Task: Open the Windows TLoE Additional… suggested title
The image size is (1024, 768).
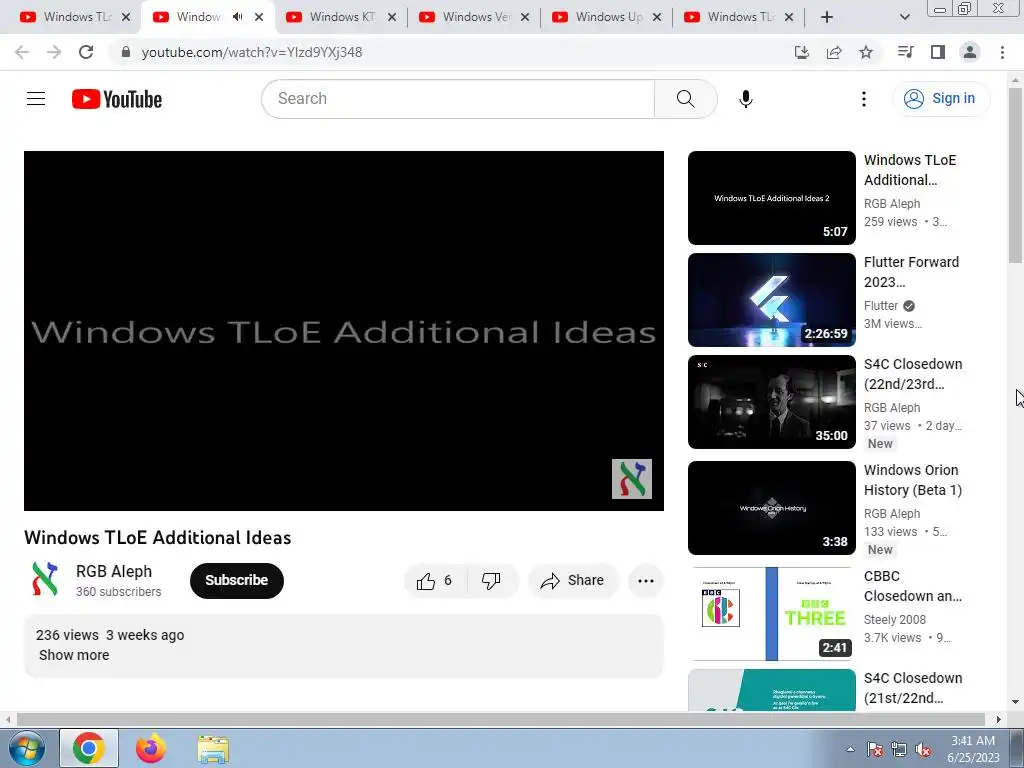Action: pyautogui.click(x=910, y=170)
